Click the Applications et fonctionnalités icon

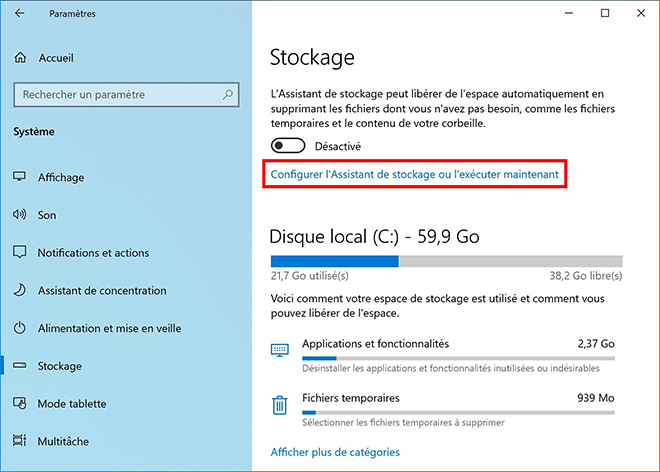pyautogui.click(x=280, y=350)
